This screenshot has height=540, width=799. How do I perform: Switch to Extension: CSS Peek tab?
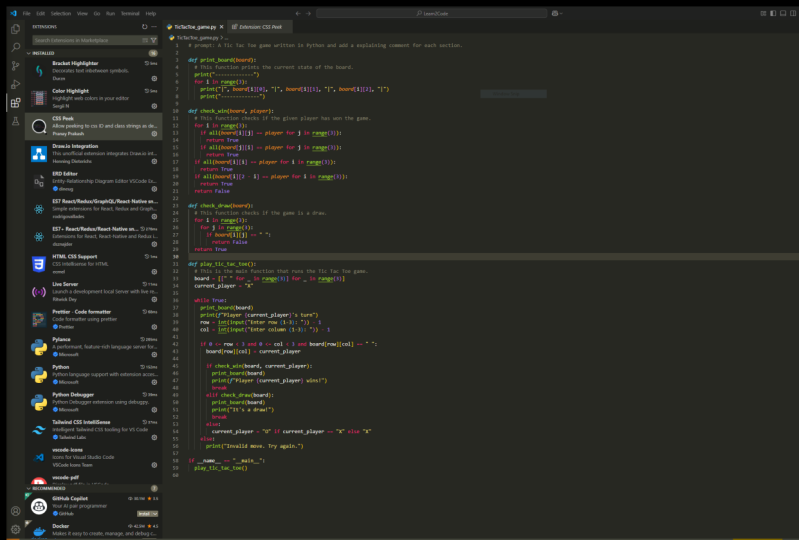(x=259, y=27)
